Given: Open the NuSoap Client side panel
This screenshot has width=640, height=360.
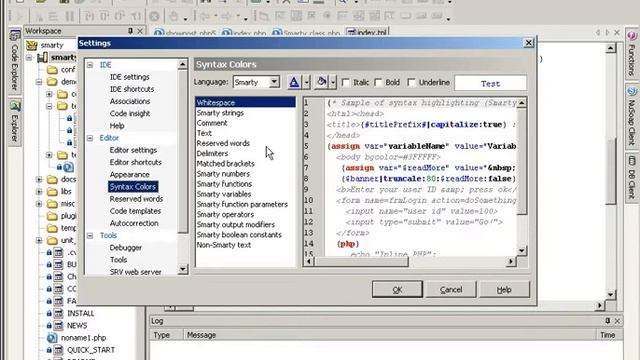Looking at the screenshot, I should (x=632, y=116).
